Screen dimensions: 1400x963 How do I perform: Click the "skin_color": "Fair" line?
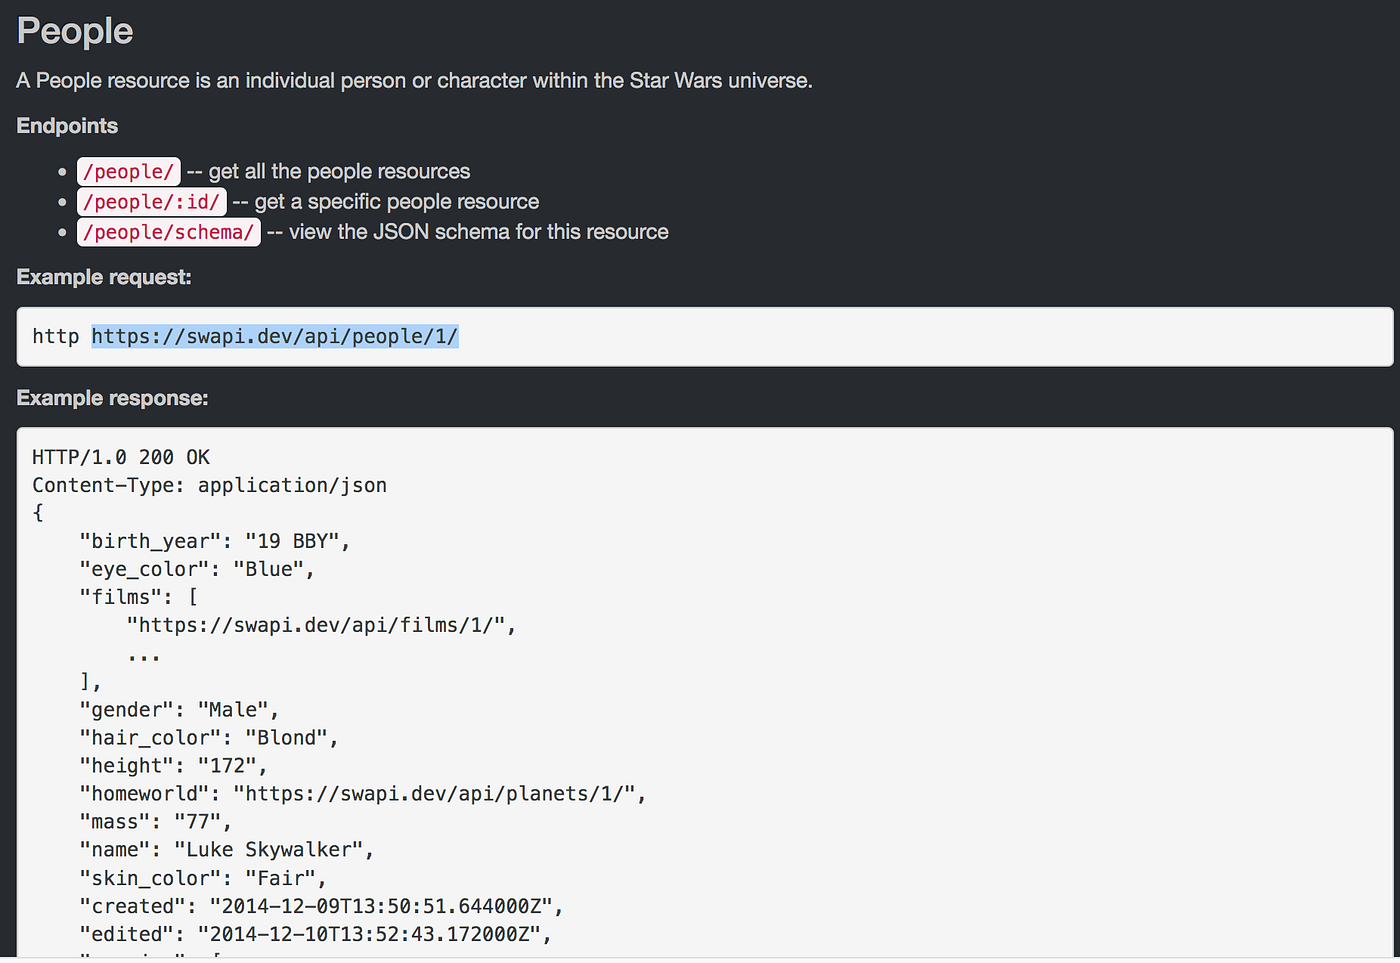(203, 878)
